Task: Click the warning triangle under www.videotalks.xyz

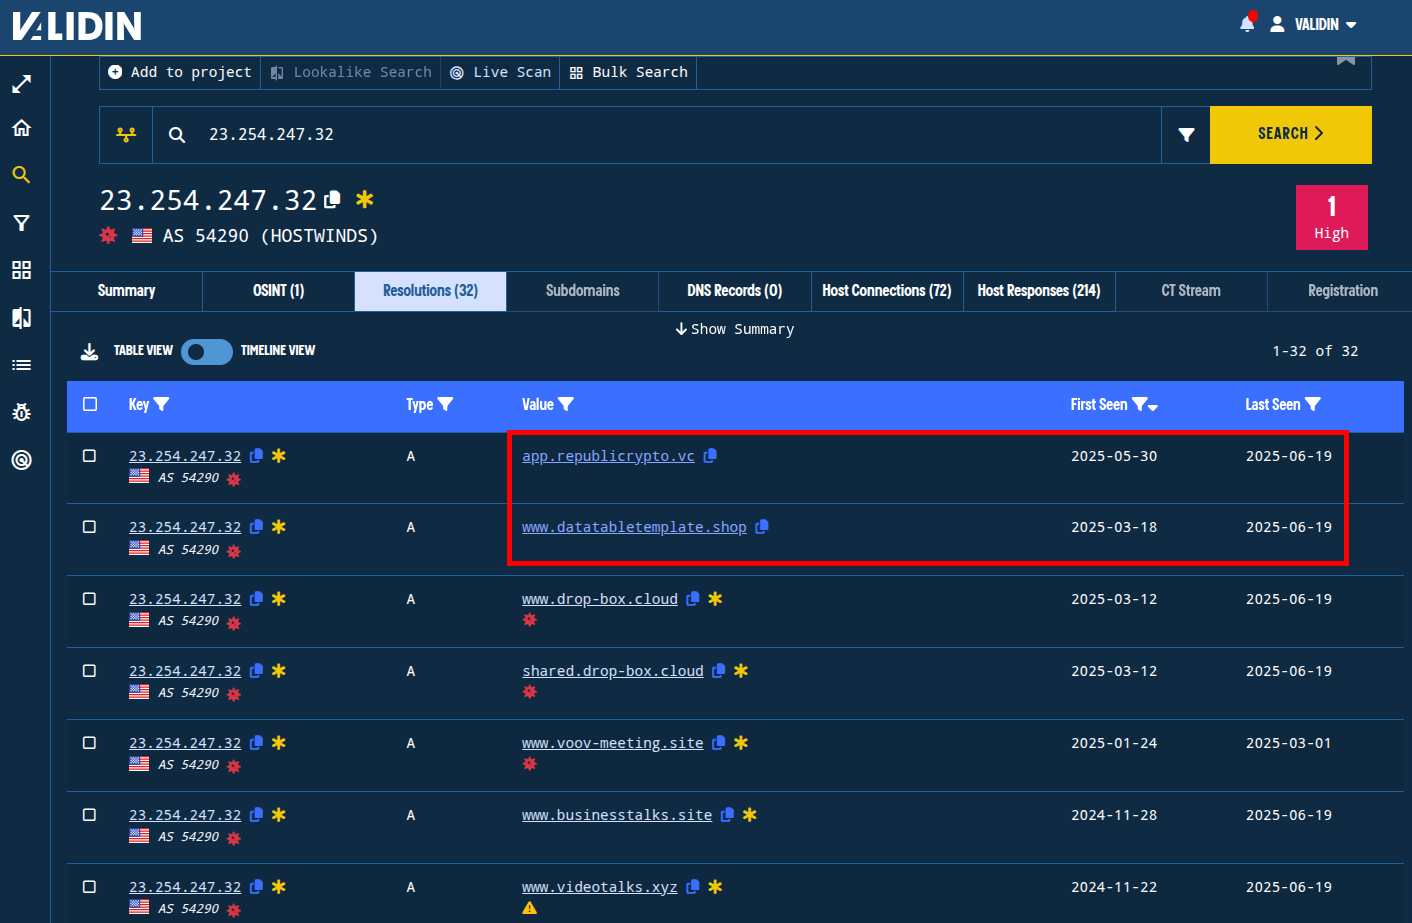Action: 530,908
